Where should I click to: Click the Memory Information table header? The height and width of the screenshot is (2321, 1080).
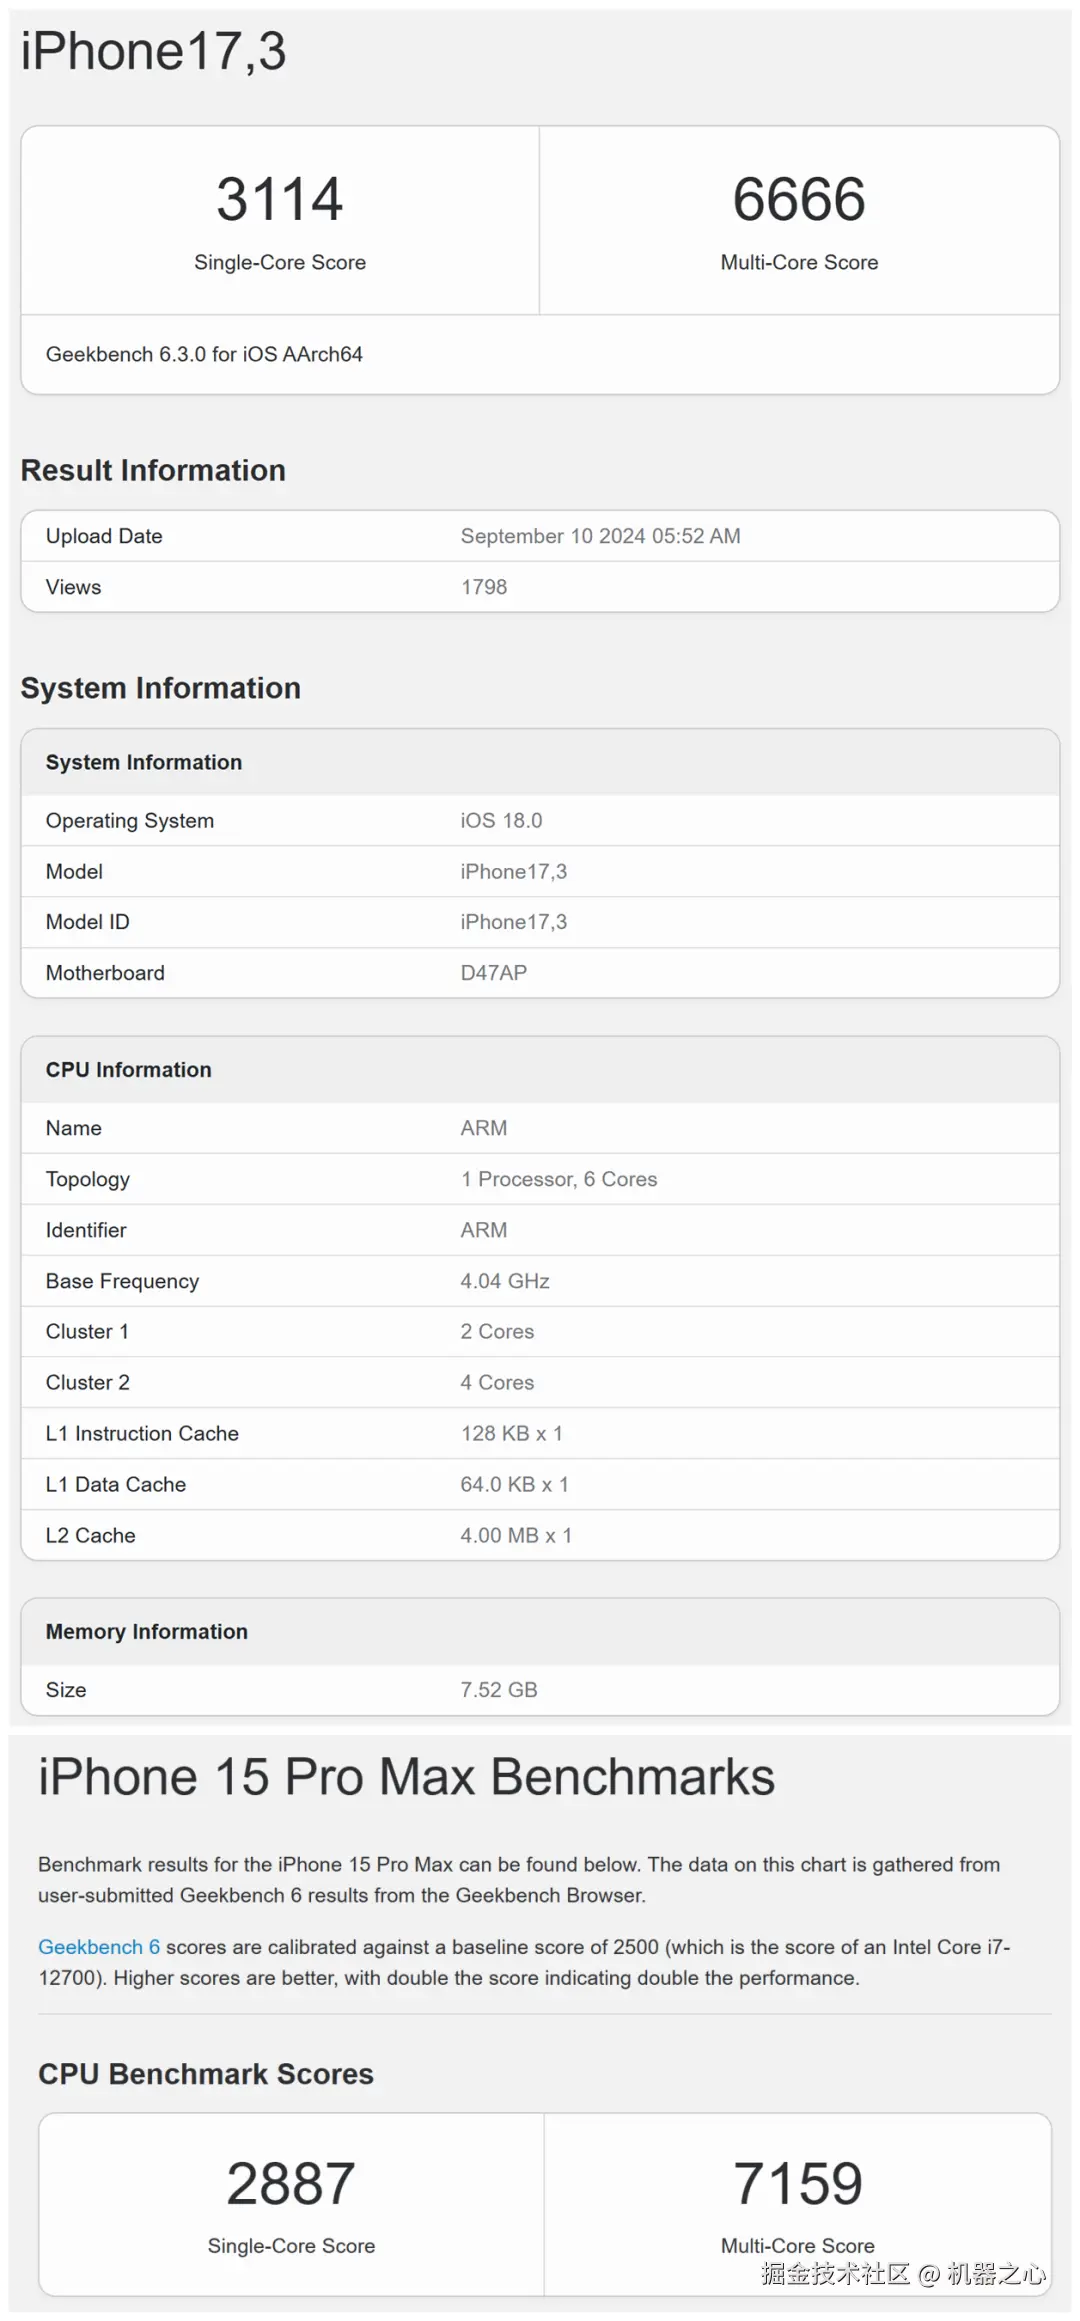[147, 1632]
